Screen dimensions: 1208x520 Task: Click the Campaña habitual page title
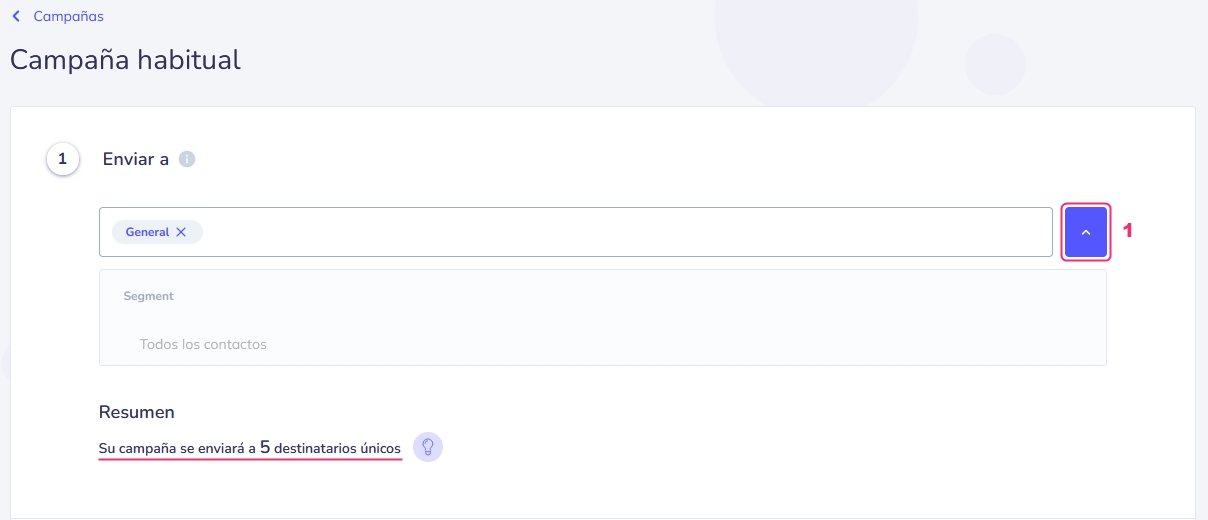(125, 60)
